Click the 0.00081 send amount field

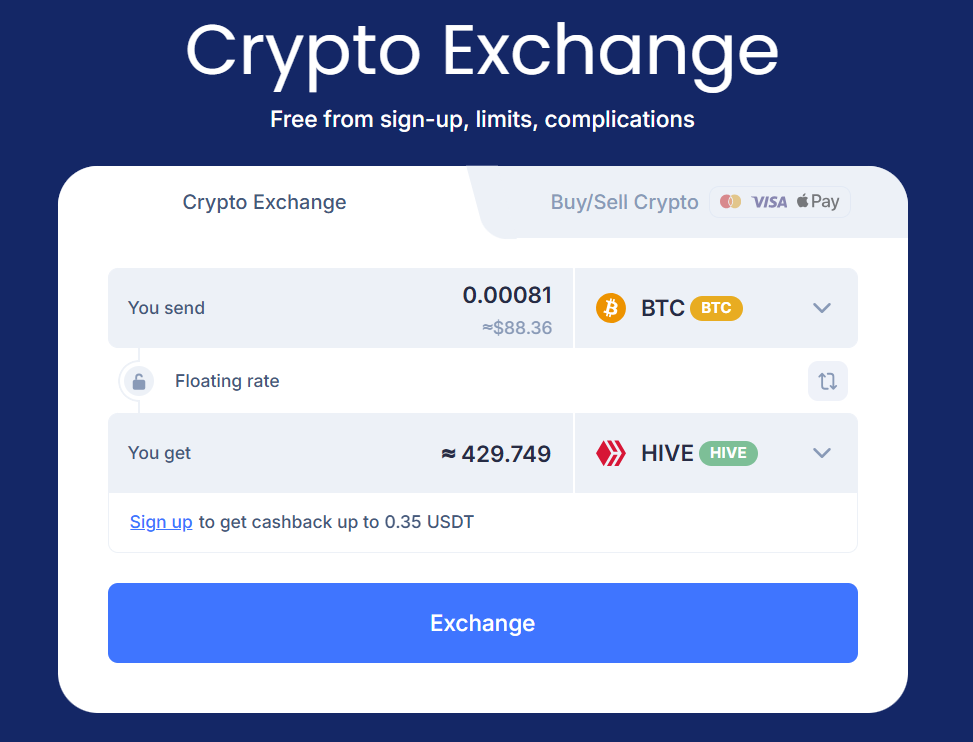pyautogui.click(x=340, y=308)
